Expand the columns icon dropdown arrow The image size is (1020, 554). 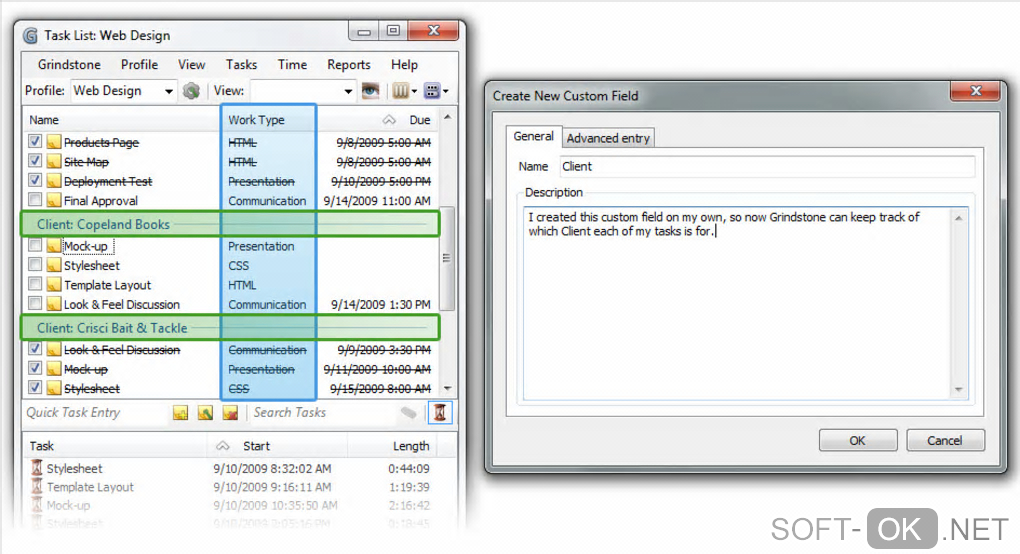click(414, 91)
